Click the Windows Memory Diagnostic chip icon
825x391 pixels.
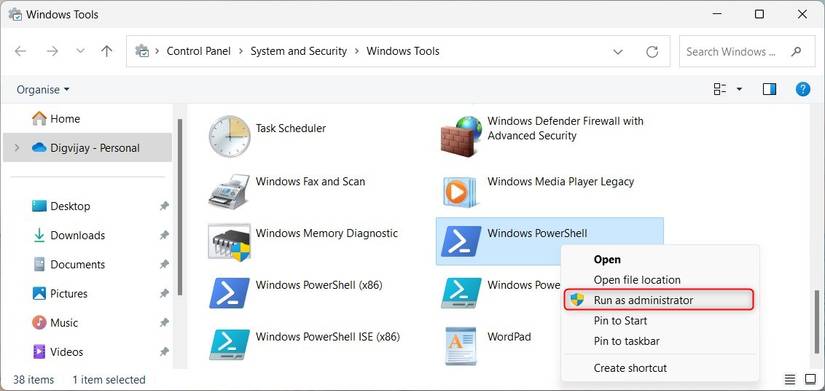229,243
